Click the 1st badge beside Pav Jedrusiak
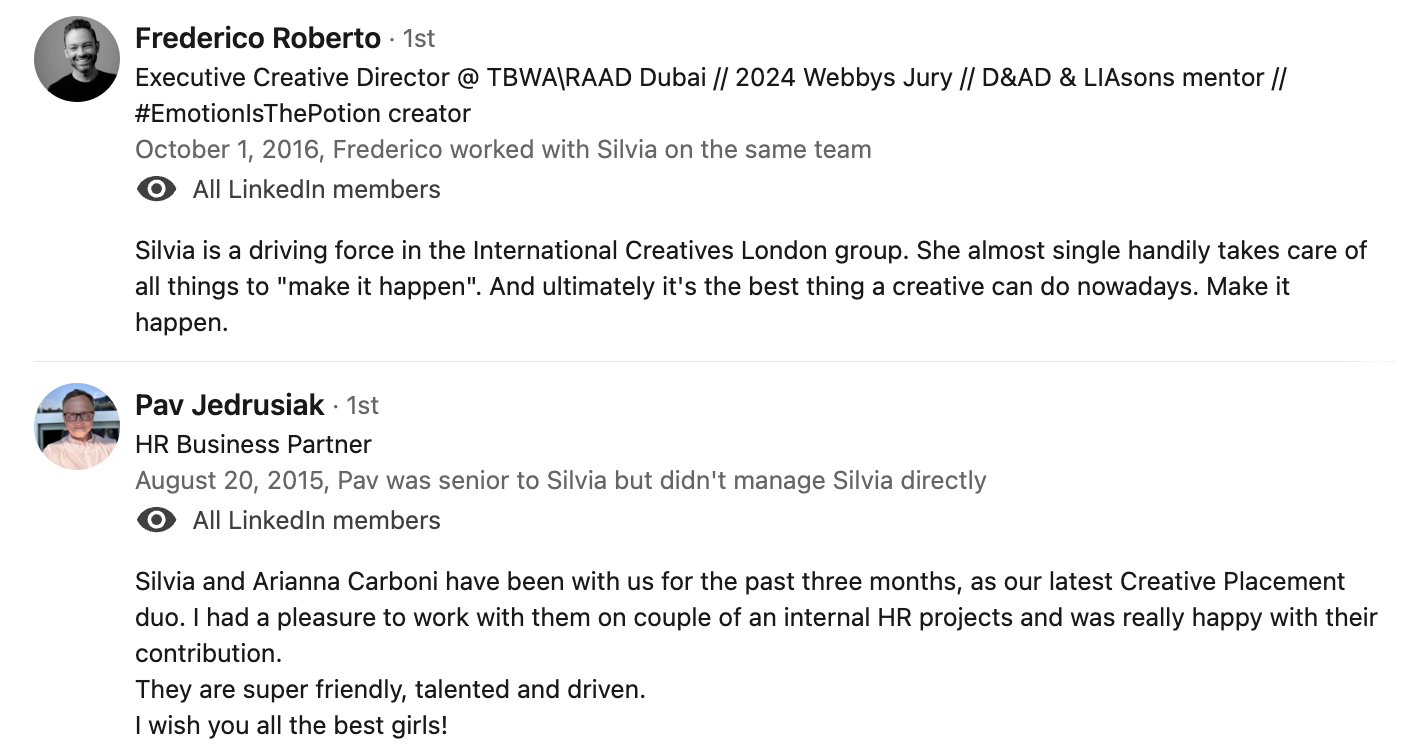 click(x=362, y=406)
